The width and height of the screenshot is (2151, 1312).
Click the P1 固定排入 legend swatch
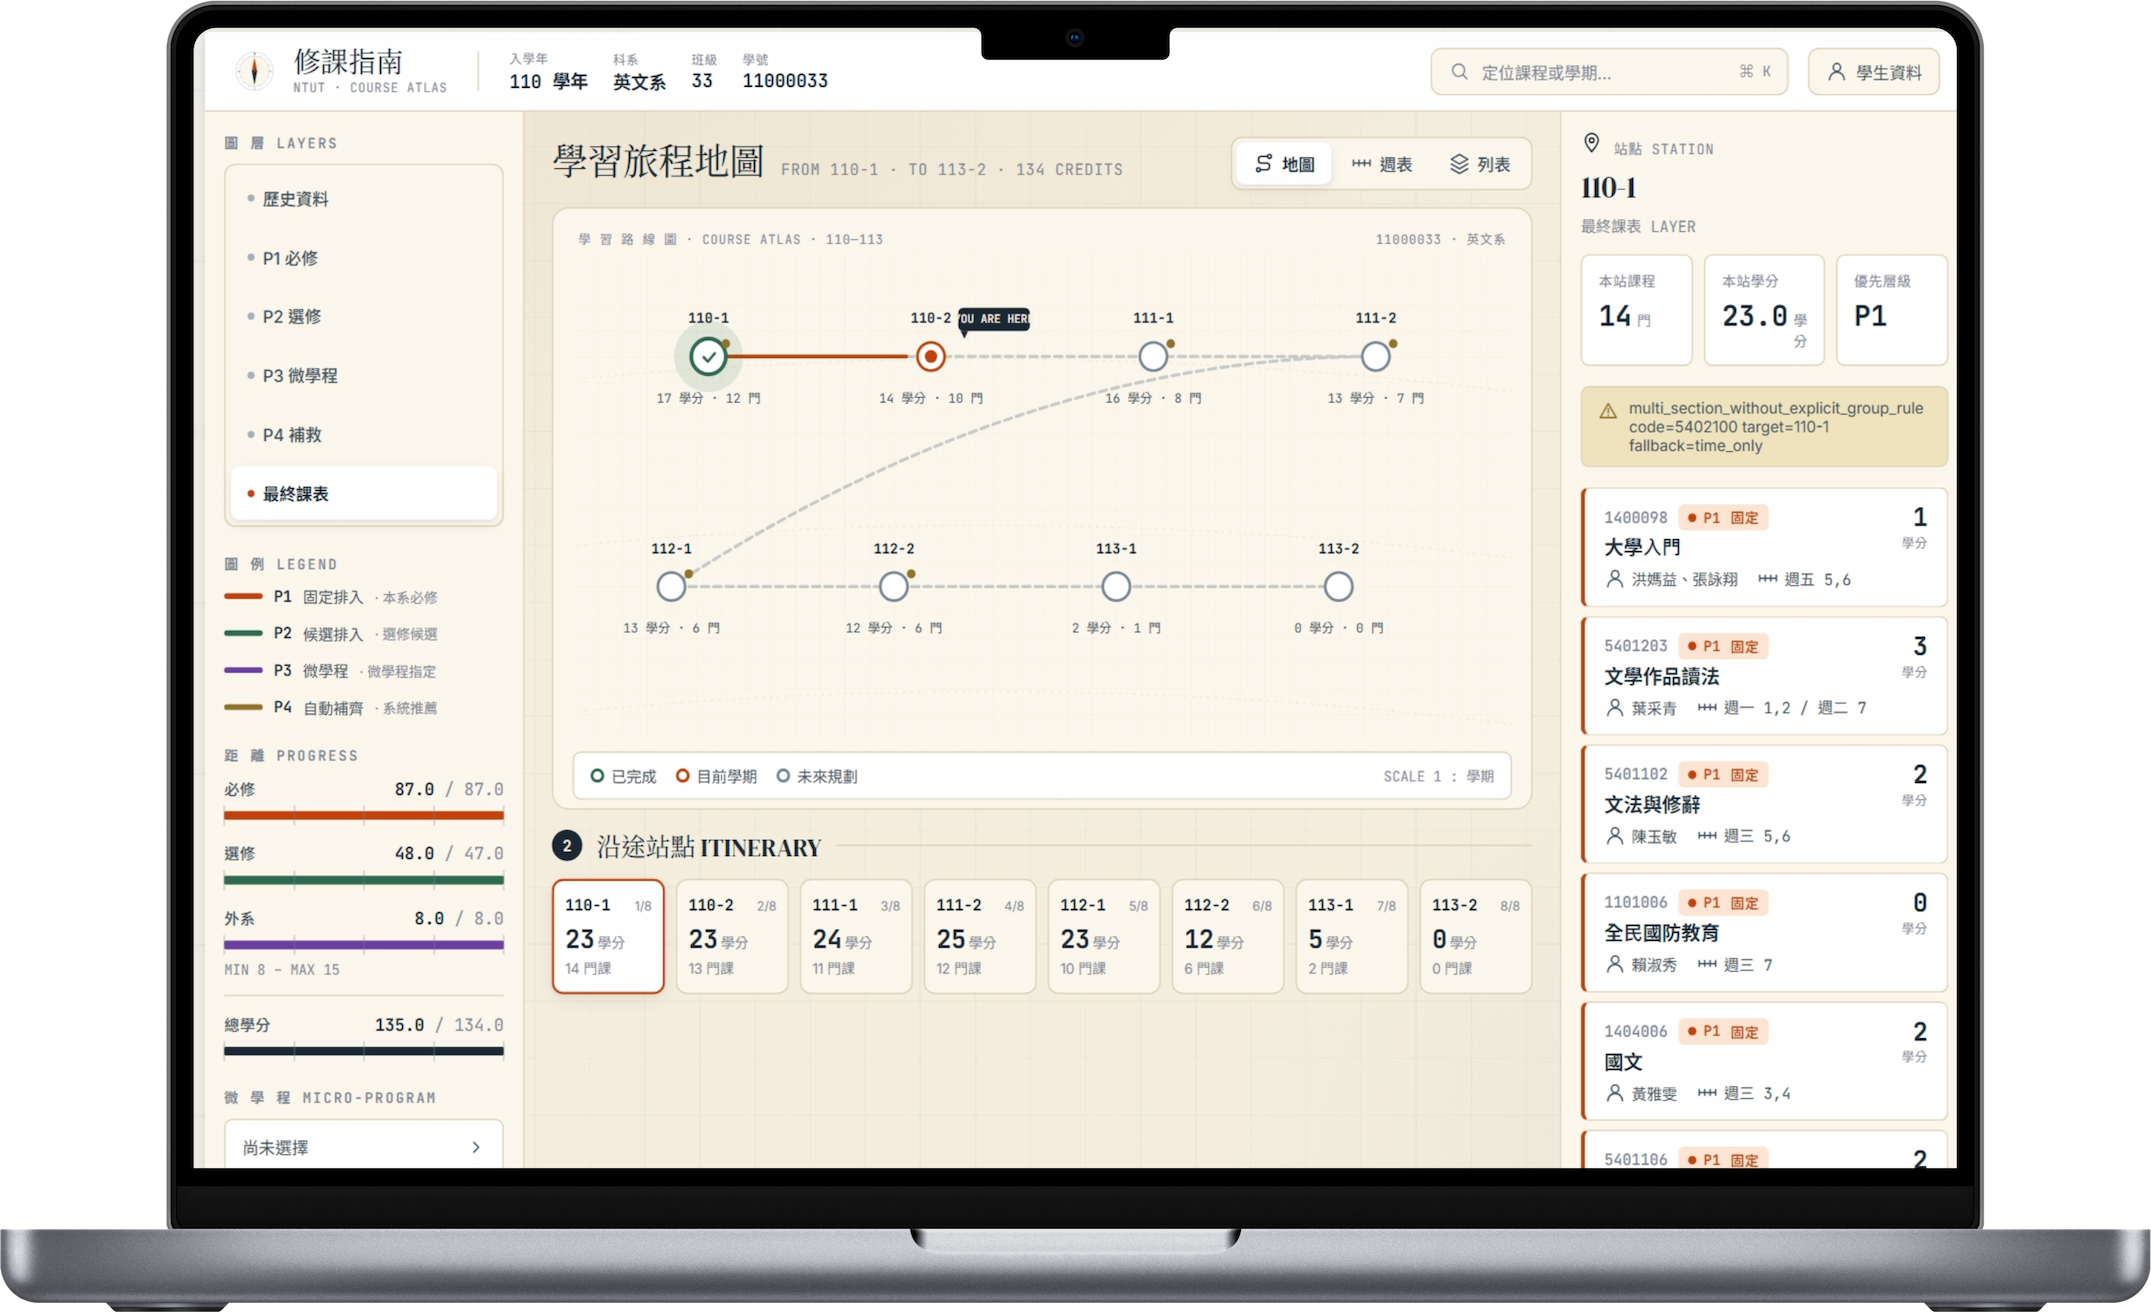[243, 597]
